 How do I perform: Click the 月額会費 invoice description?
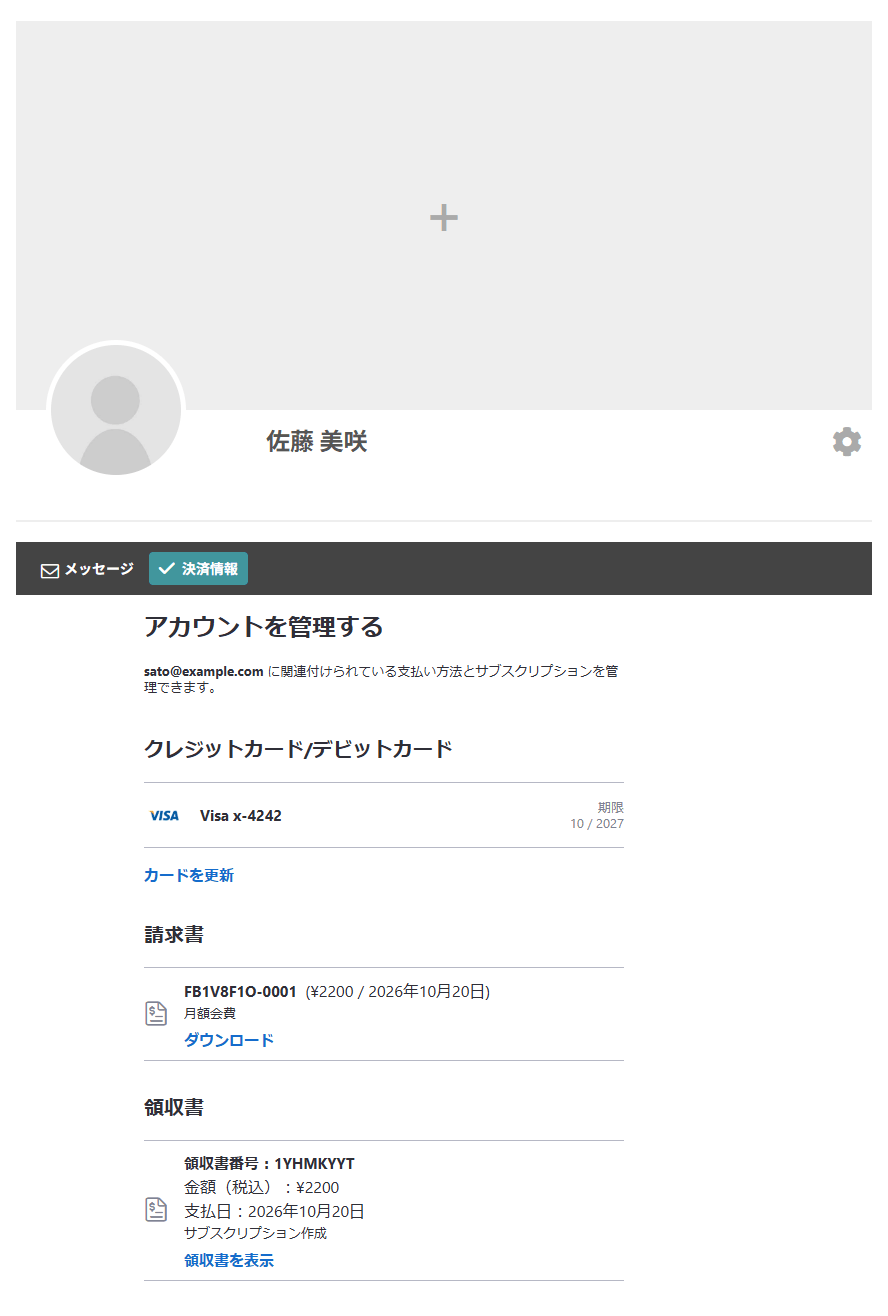210,1014
